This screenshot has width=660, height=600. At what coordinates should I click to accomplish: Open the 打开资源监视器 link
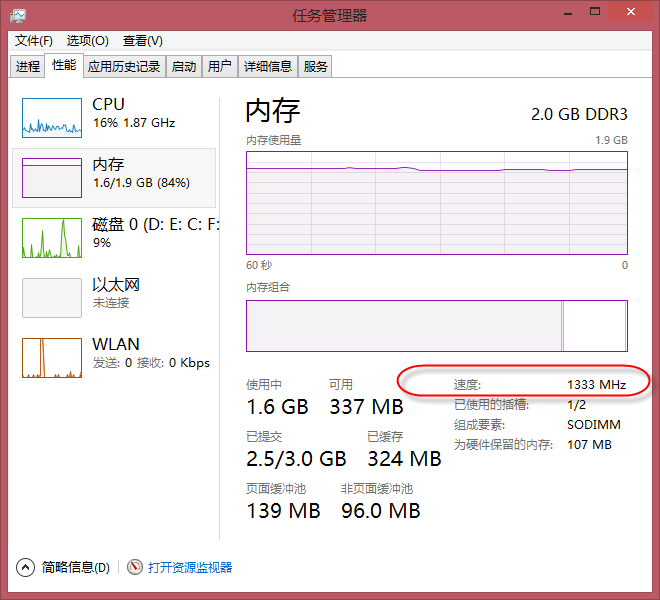[190, 567]
